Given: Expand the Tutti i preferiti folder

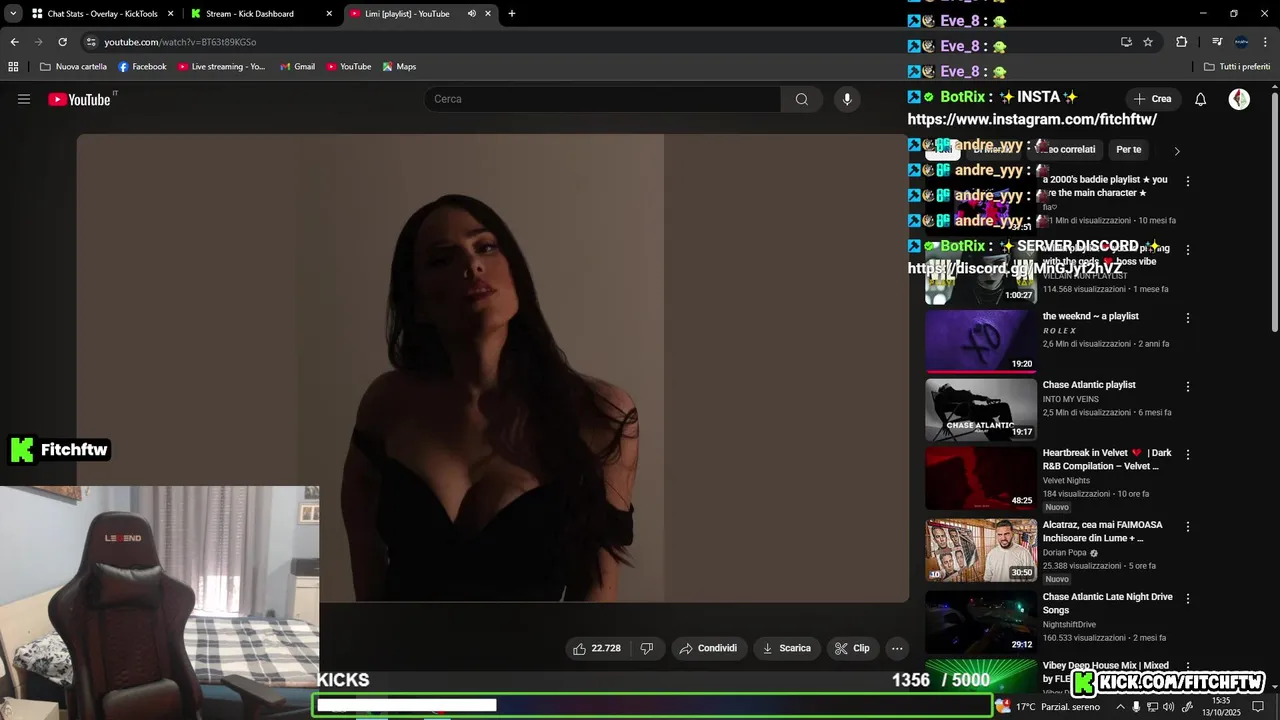Looking at the screenshot, I should [x=1236, y=67].
